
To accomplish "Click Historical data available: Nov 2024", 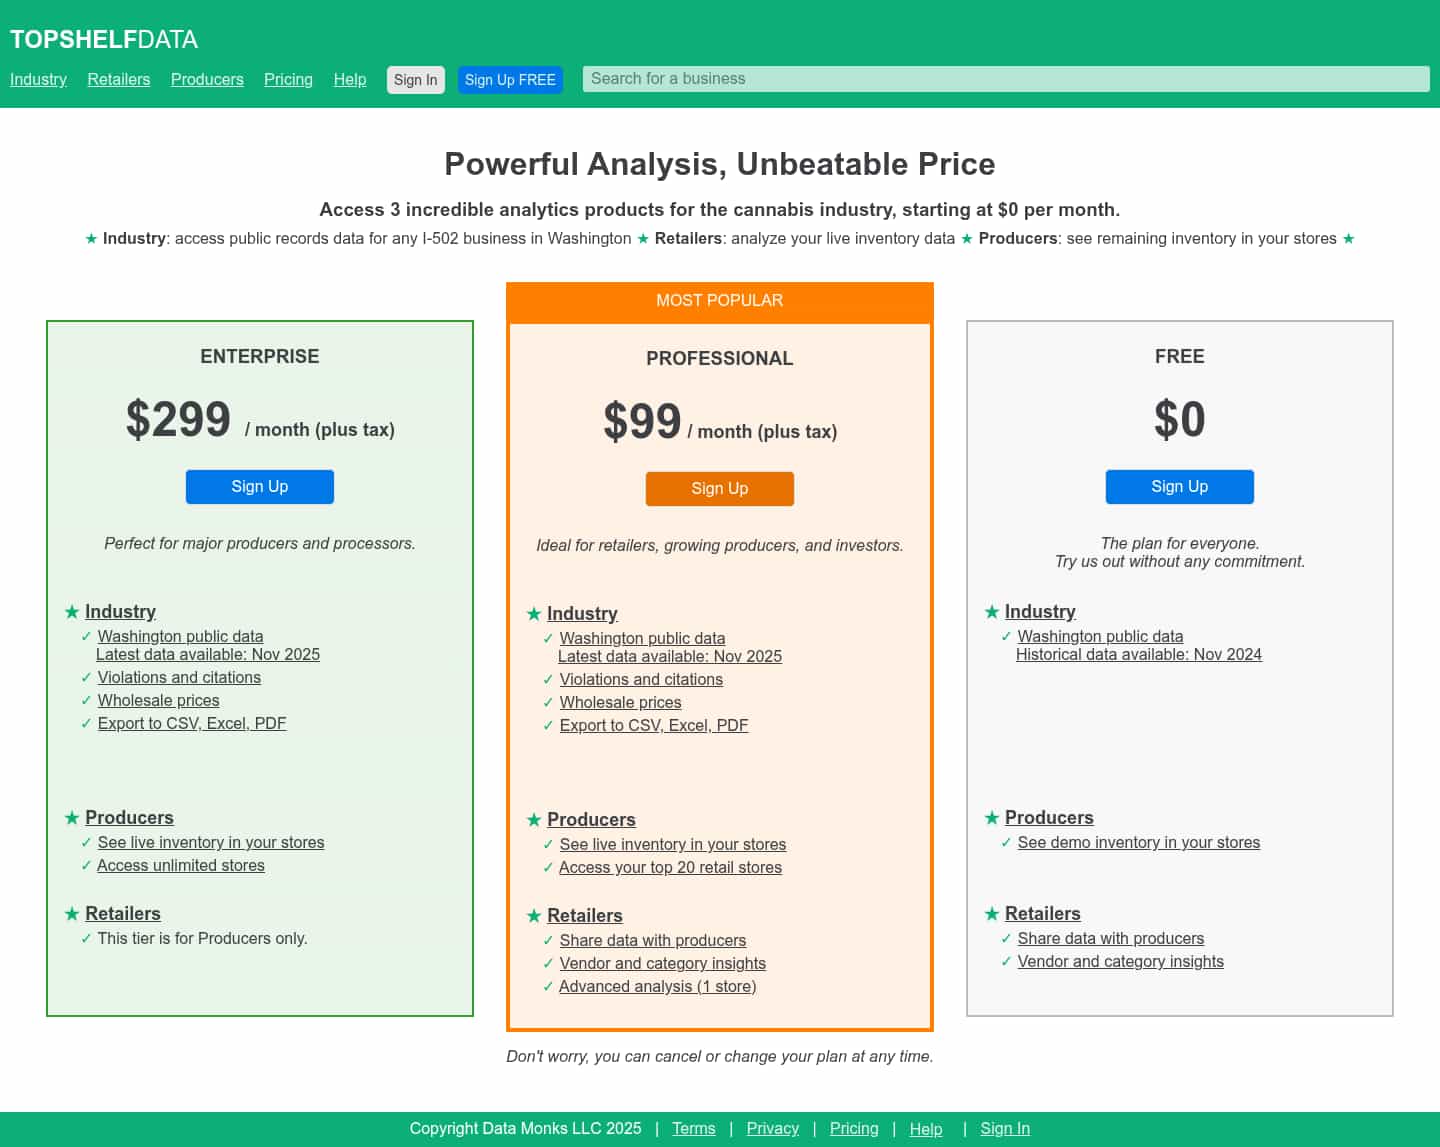I will [x=1138, y=655].
